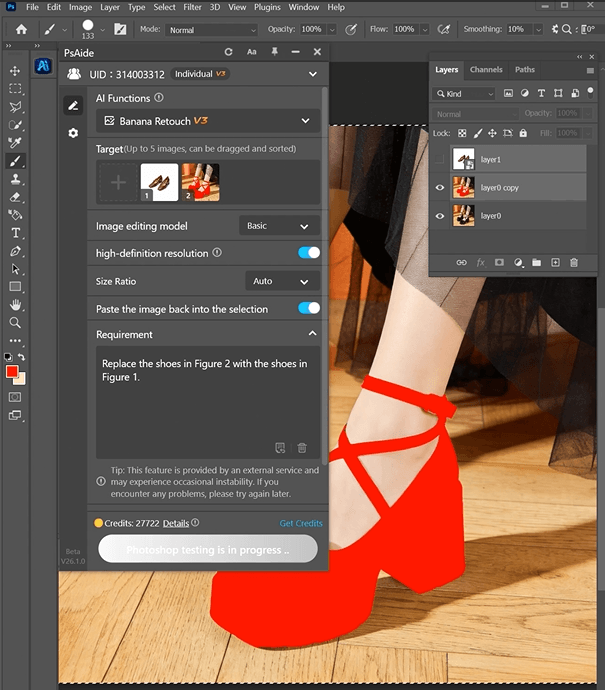Toggle lock transparent pixels
The height and width of the screenshot is (690, 605).
point(462,133)
